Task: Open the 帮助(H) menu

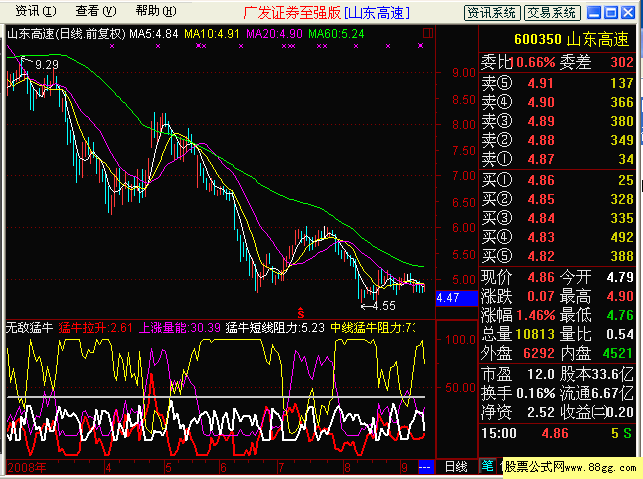Action: [x=156, y=11]
